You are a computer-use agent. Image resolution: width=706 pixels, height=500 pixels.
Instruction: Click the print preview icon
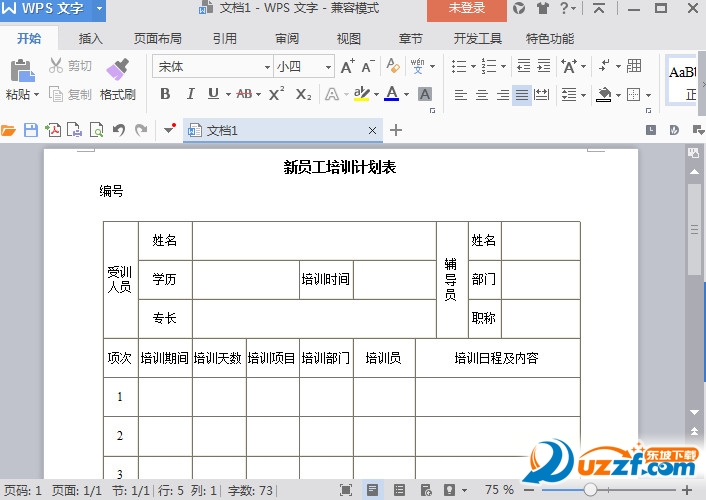point(97,130)
